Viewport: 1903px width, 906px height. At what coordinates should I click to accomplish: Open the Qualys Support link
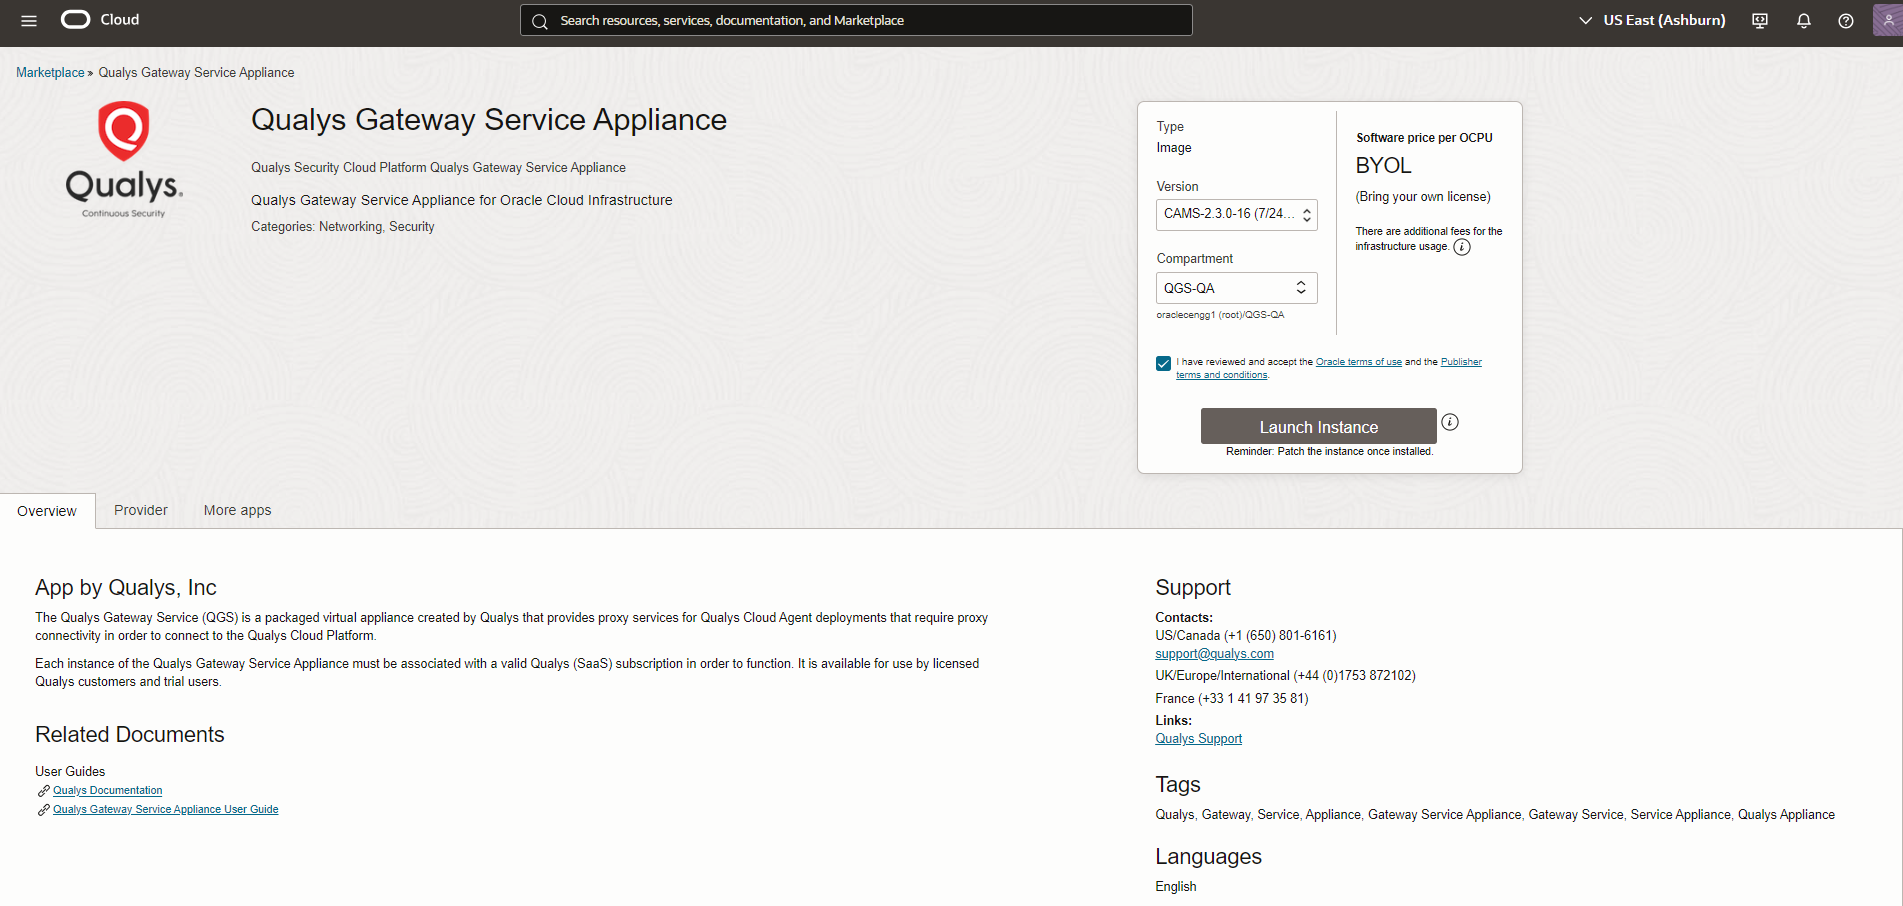pos(1198,739)
